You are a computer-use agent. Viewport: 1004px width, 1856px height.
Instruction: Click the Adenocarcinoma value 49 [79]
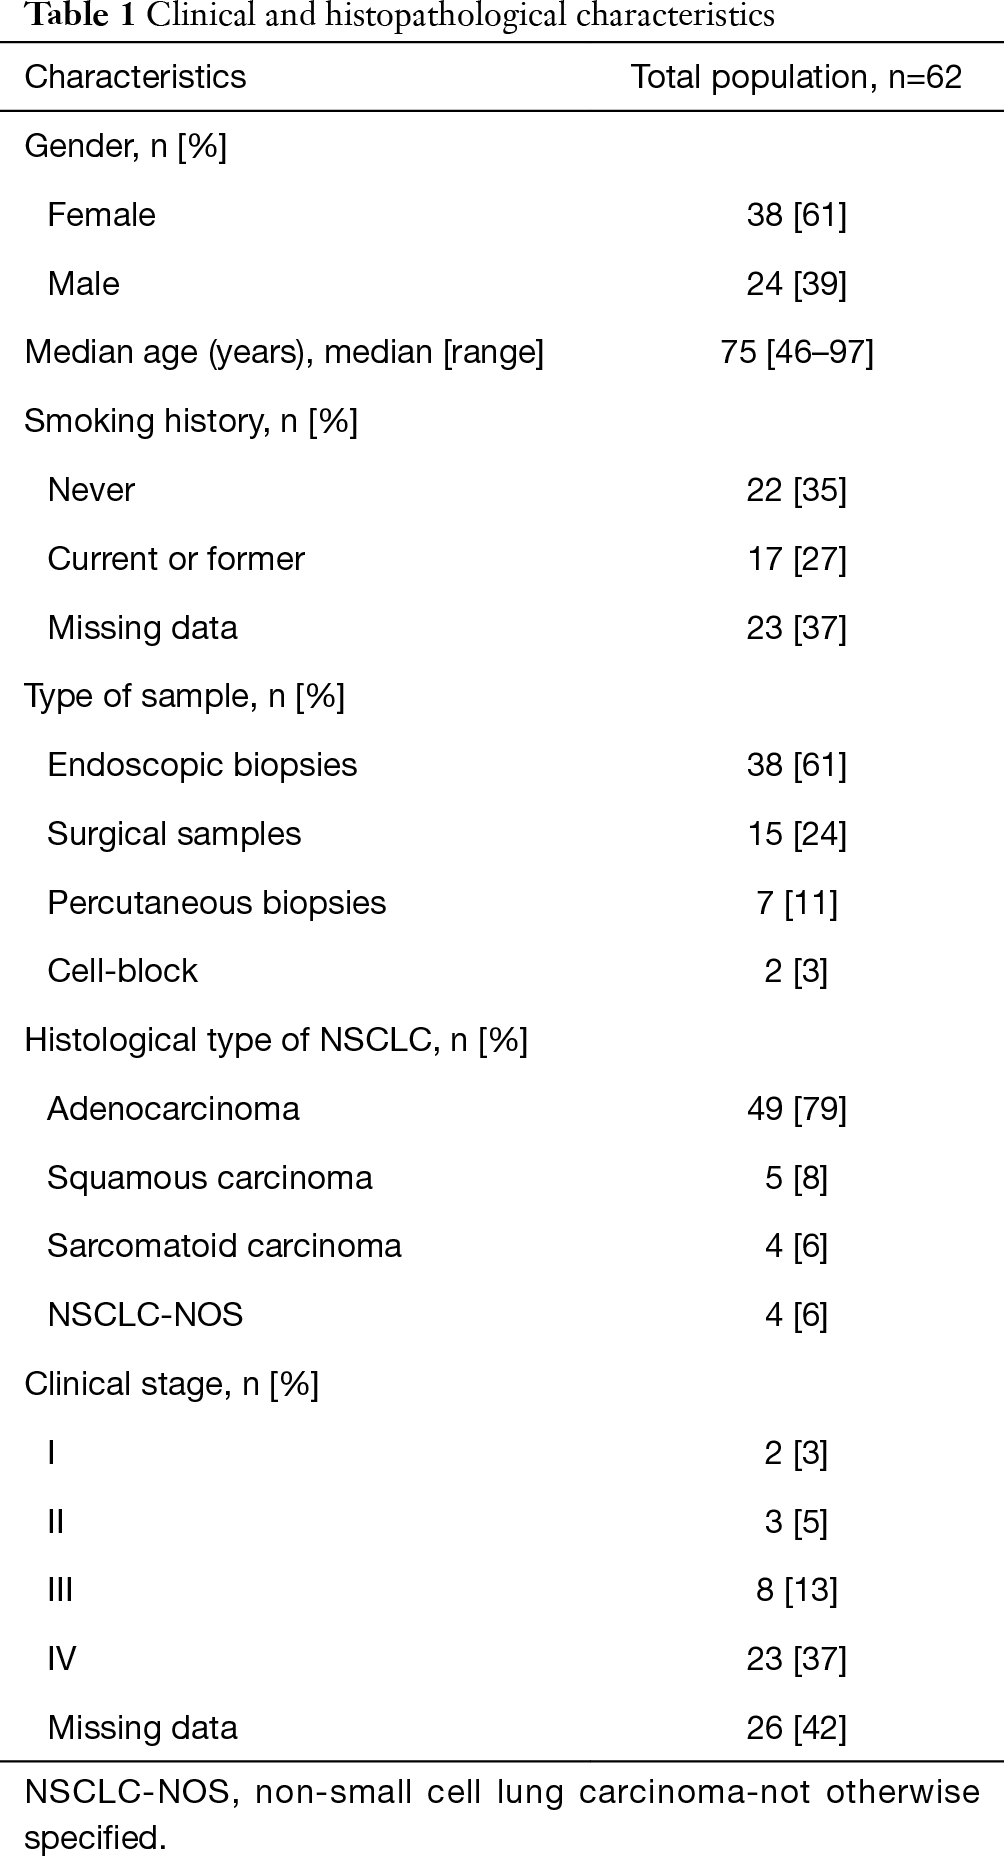(x=797, y=1109)
